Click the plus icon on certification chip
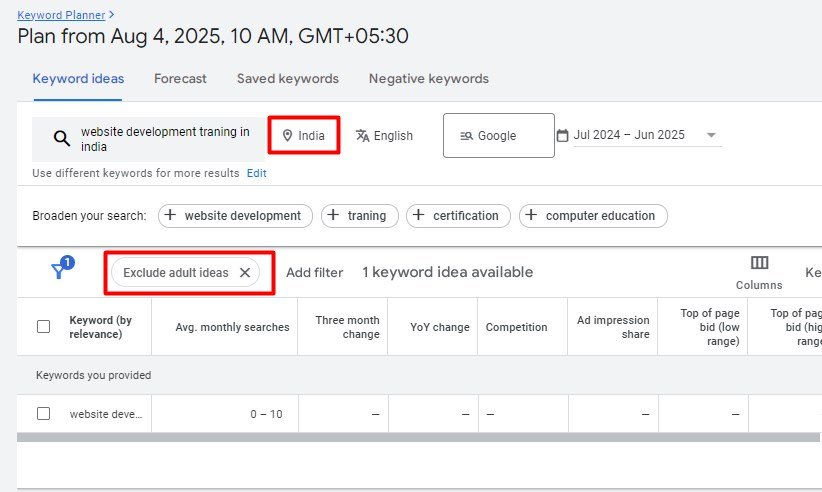 pyautogui.click(x=418, y=215)
